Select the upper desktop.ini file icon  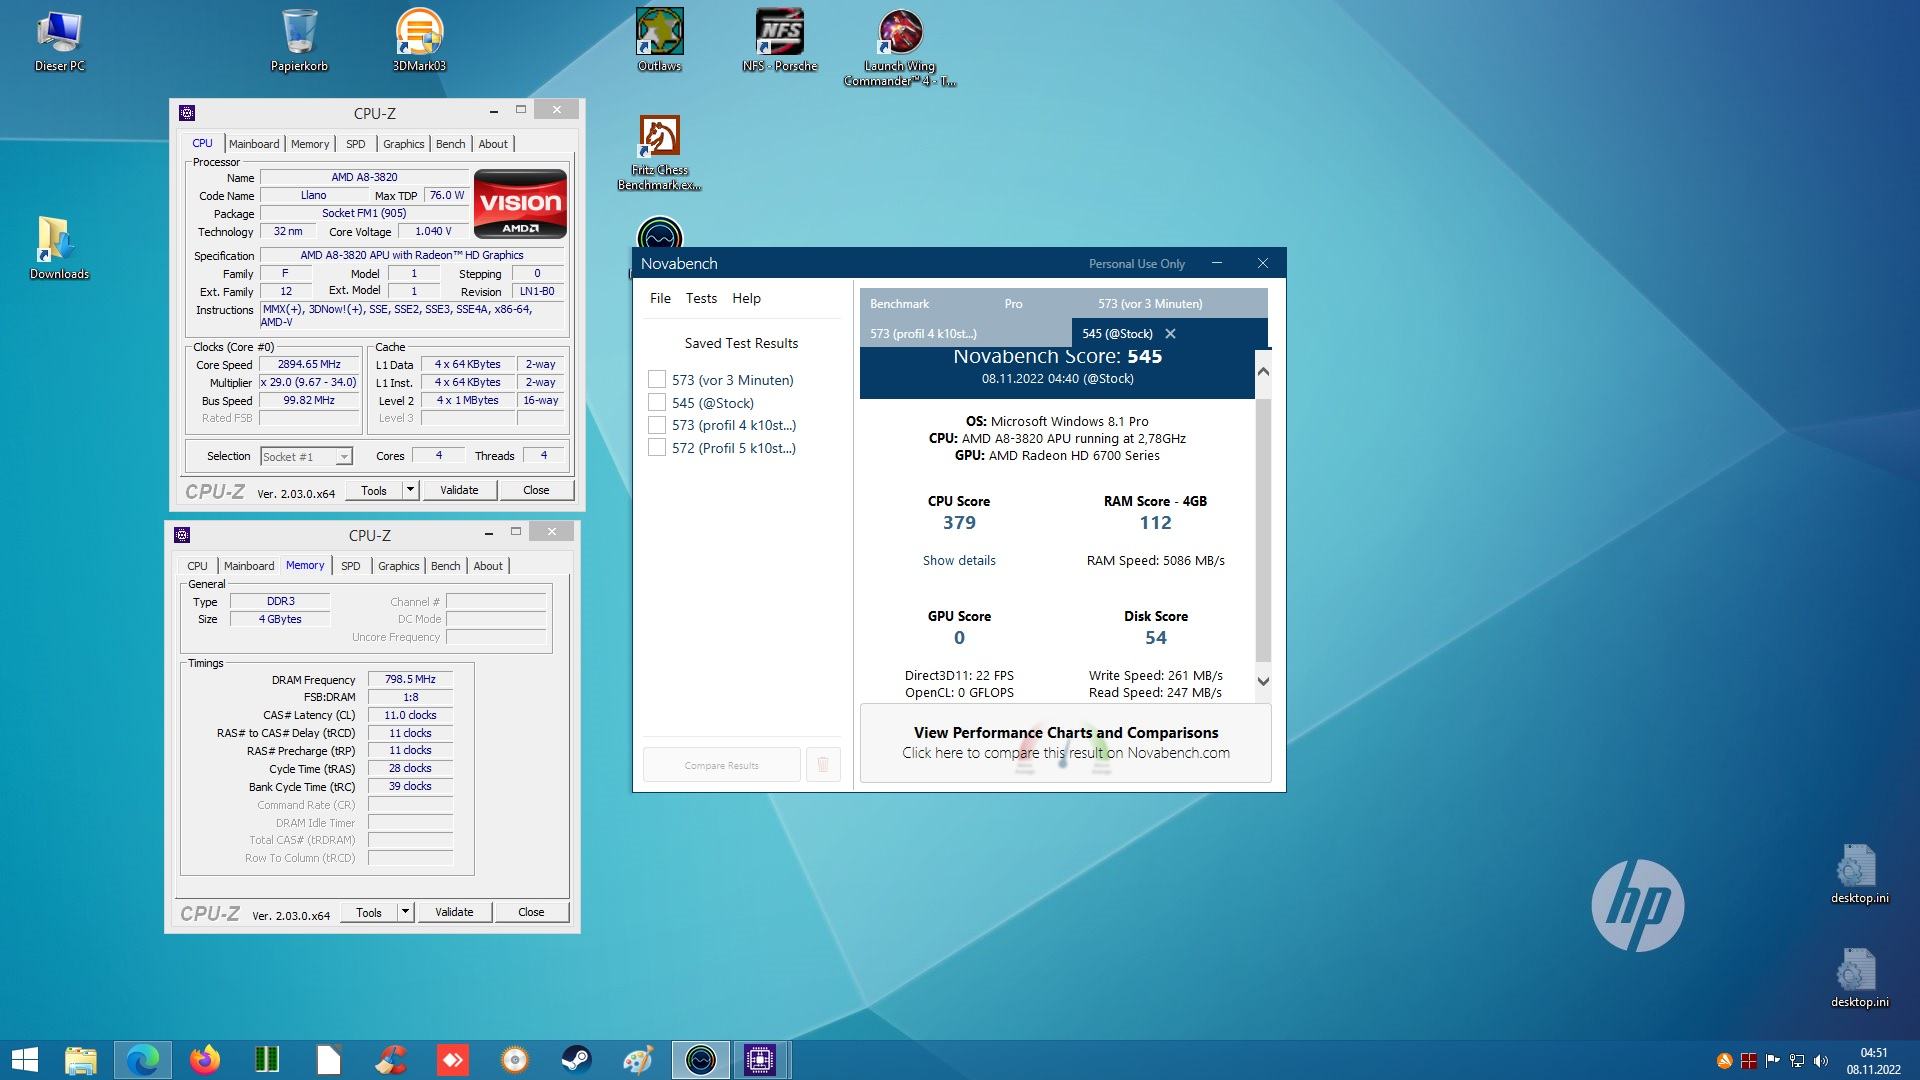pos(1859,873)
